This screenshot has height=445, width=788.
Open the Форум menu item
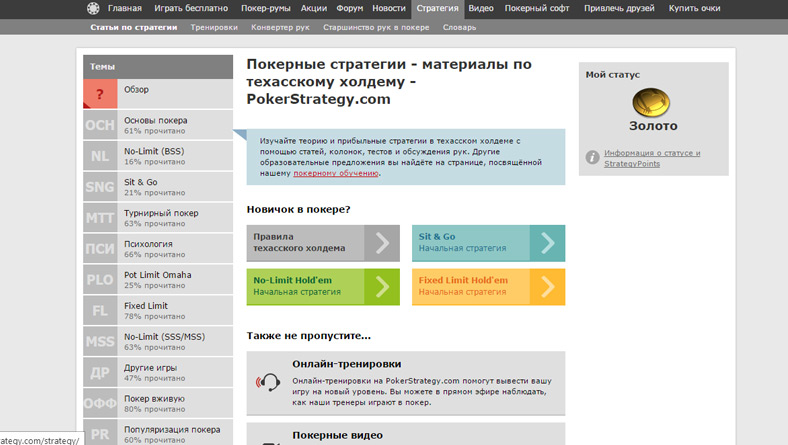347,8
